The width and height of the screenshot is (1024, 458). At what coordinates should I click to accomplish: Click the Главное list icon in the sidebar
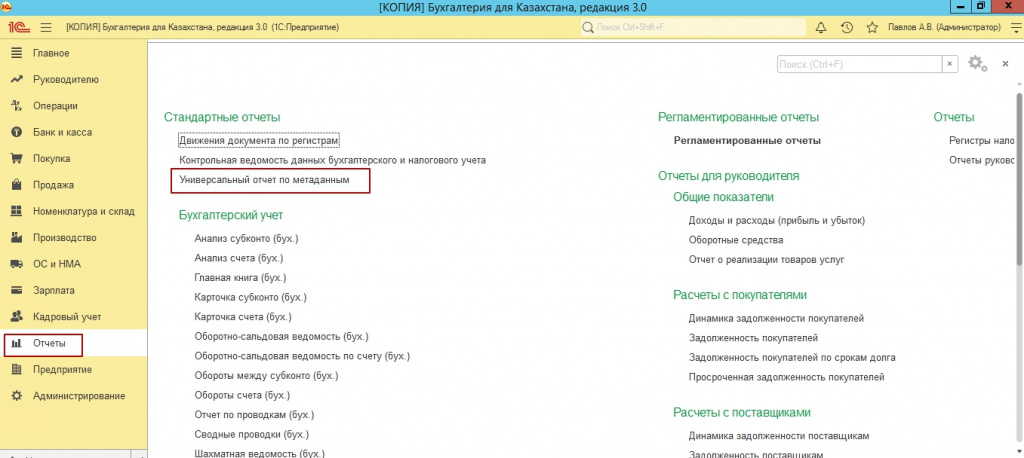[18, 53]
